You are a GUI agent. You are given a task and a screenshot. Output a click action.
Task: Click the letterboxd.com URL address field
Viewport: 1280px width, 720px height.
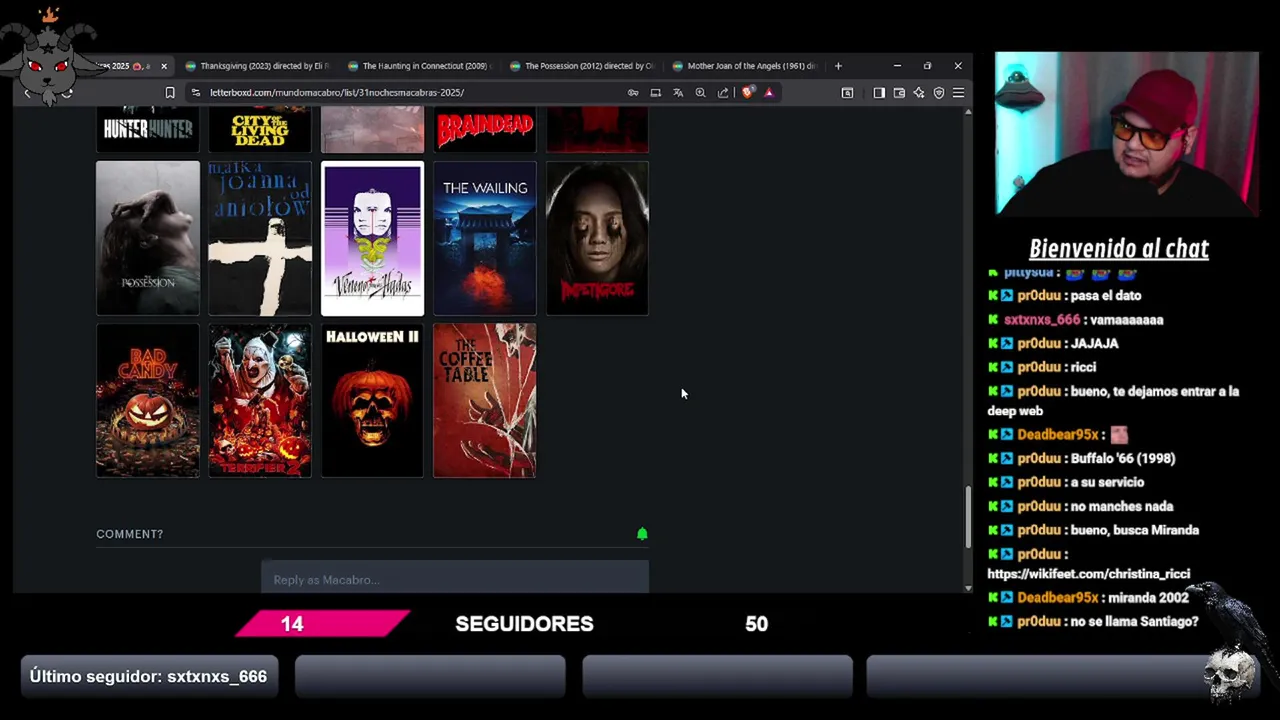tap(337, 93)
